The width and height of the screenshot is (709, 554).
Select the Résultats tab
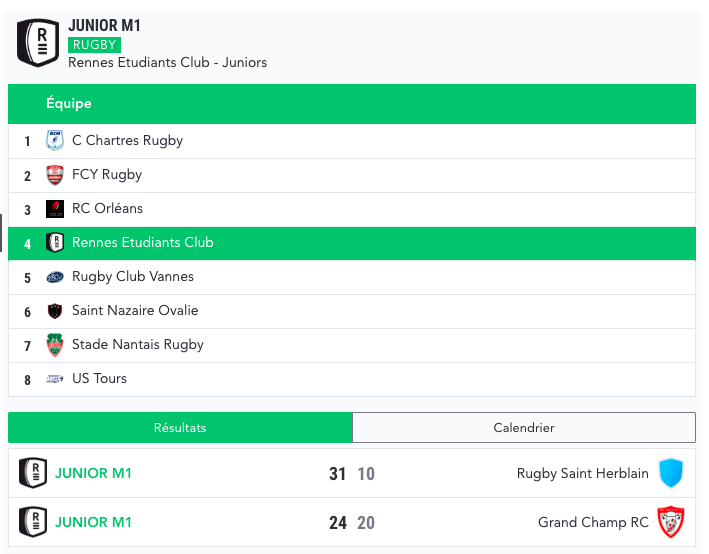(x=180, y=428)
